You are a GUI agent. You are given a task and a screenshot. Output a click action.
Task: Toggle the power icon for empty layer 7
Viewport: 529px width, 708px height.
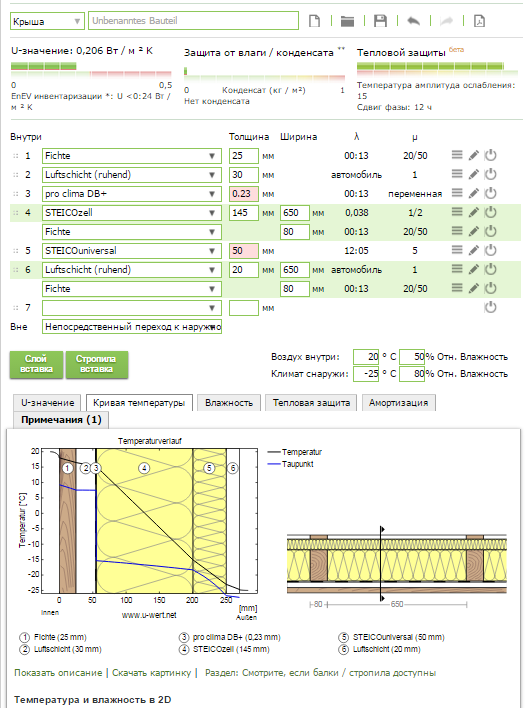pos(490,307)
